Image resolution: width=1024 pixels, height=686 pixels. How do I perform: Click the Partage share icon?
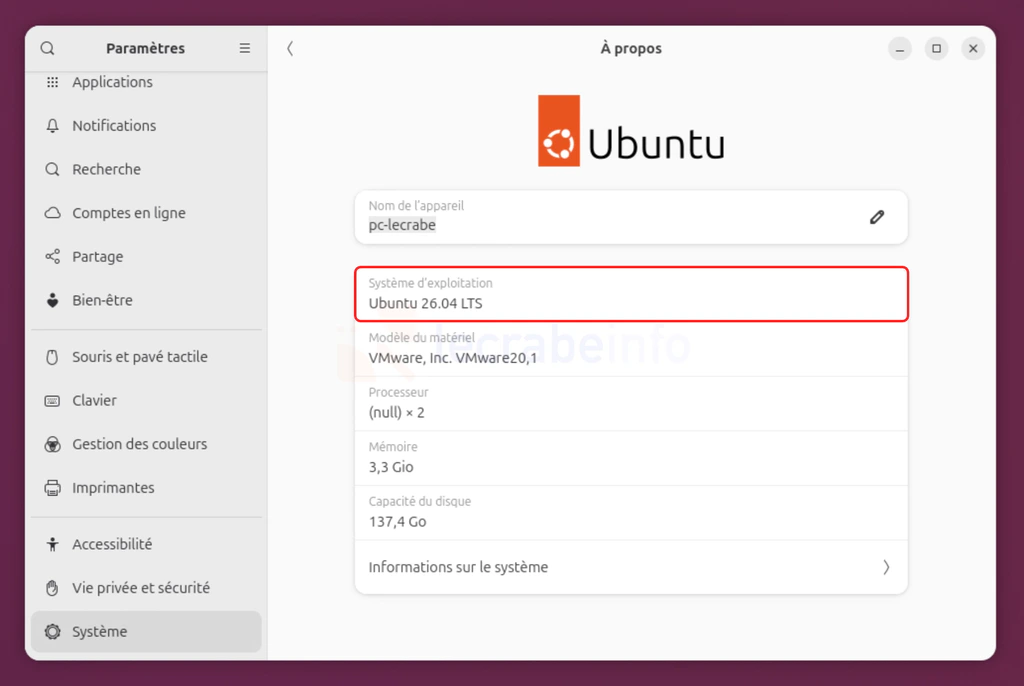52,257
